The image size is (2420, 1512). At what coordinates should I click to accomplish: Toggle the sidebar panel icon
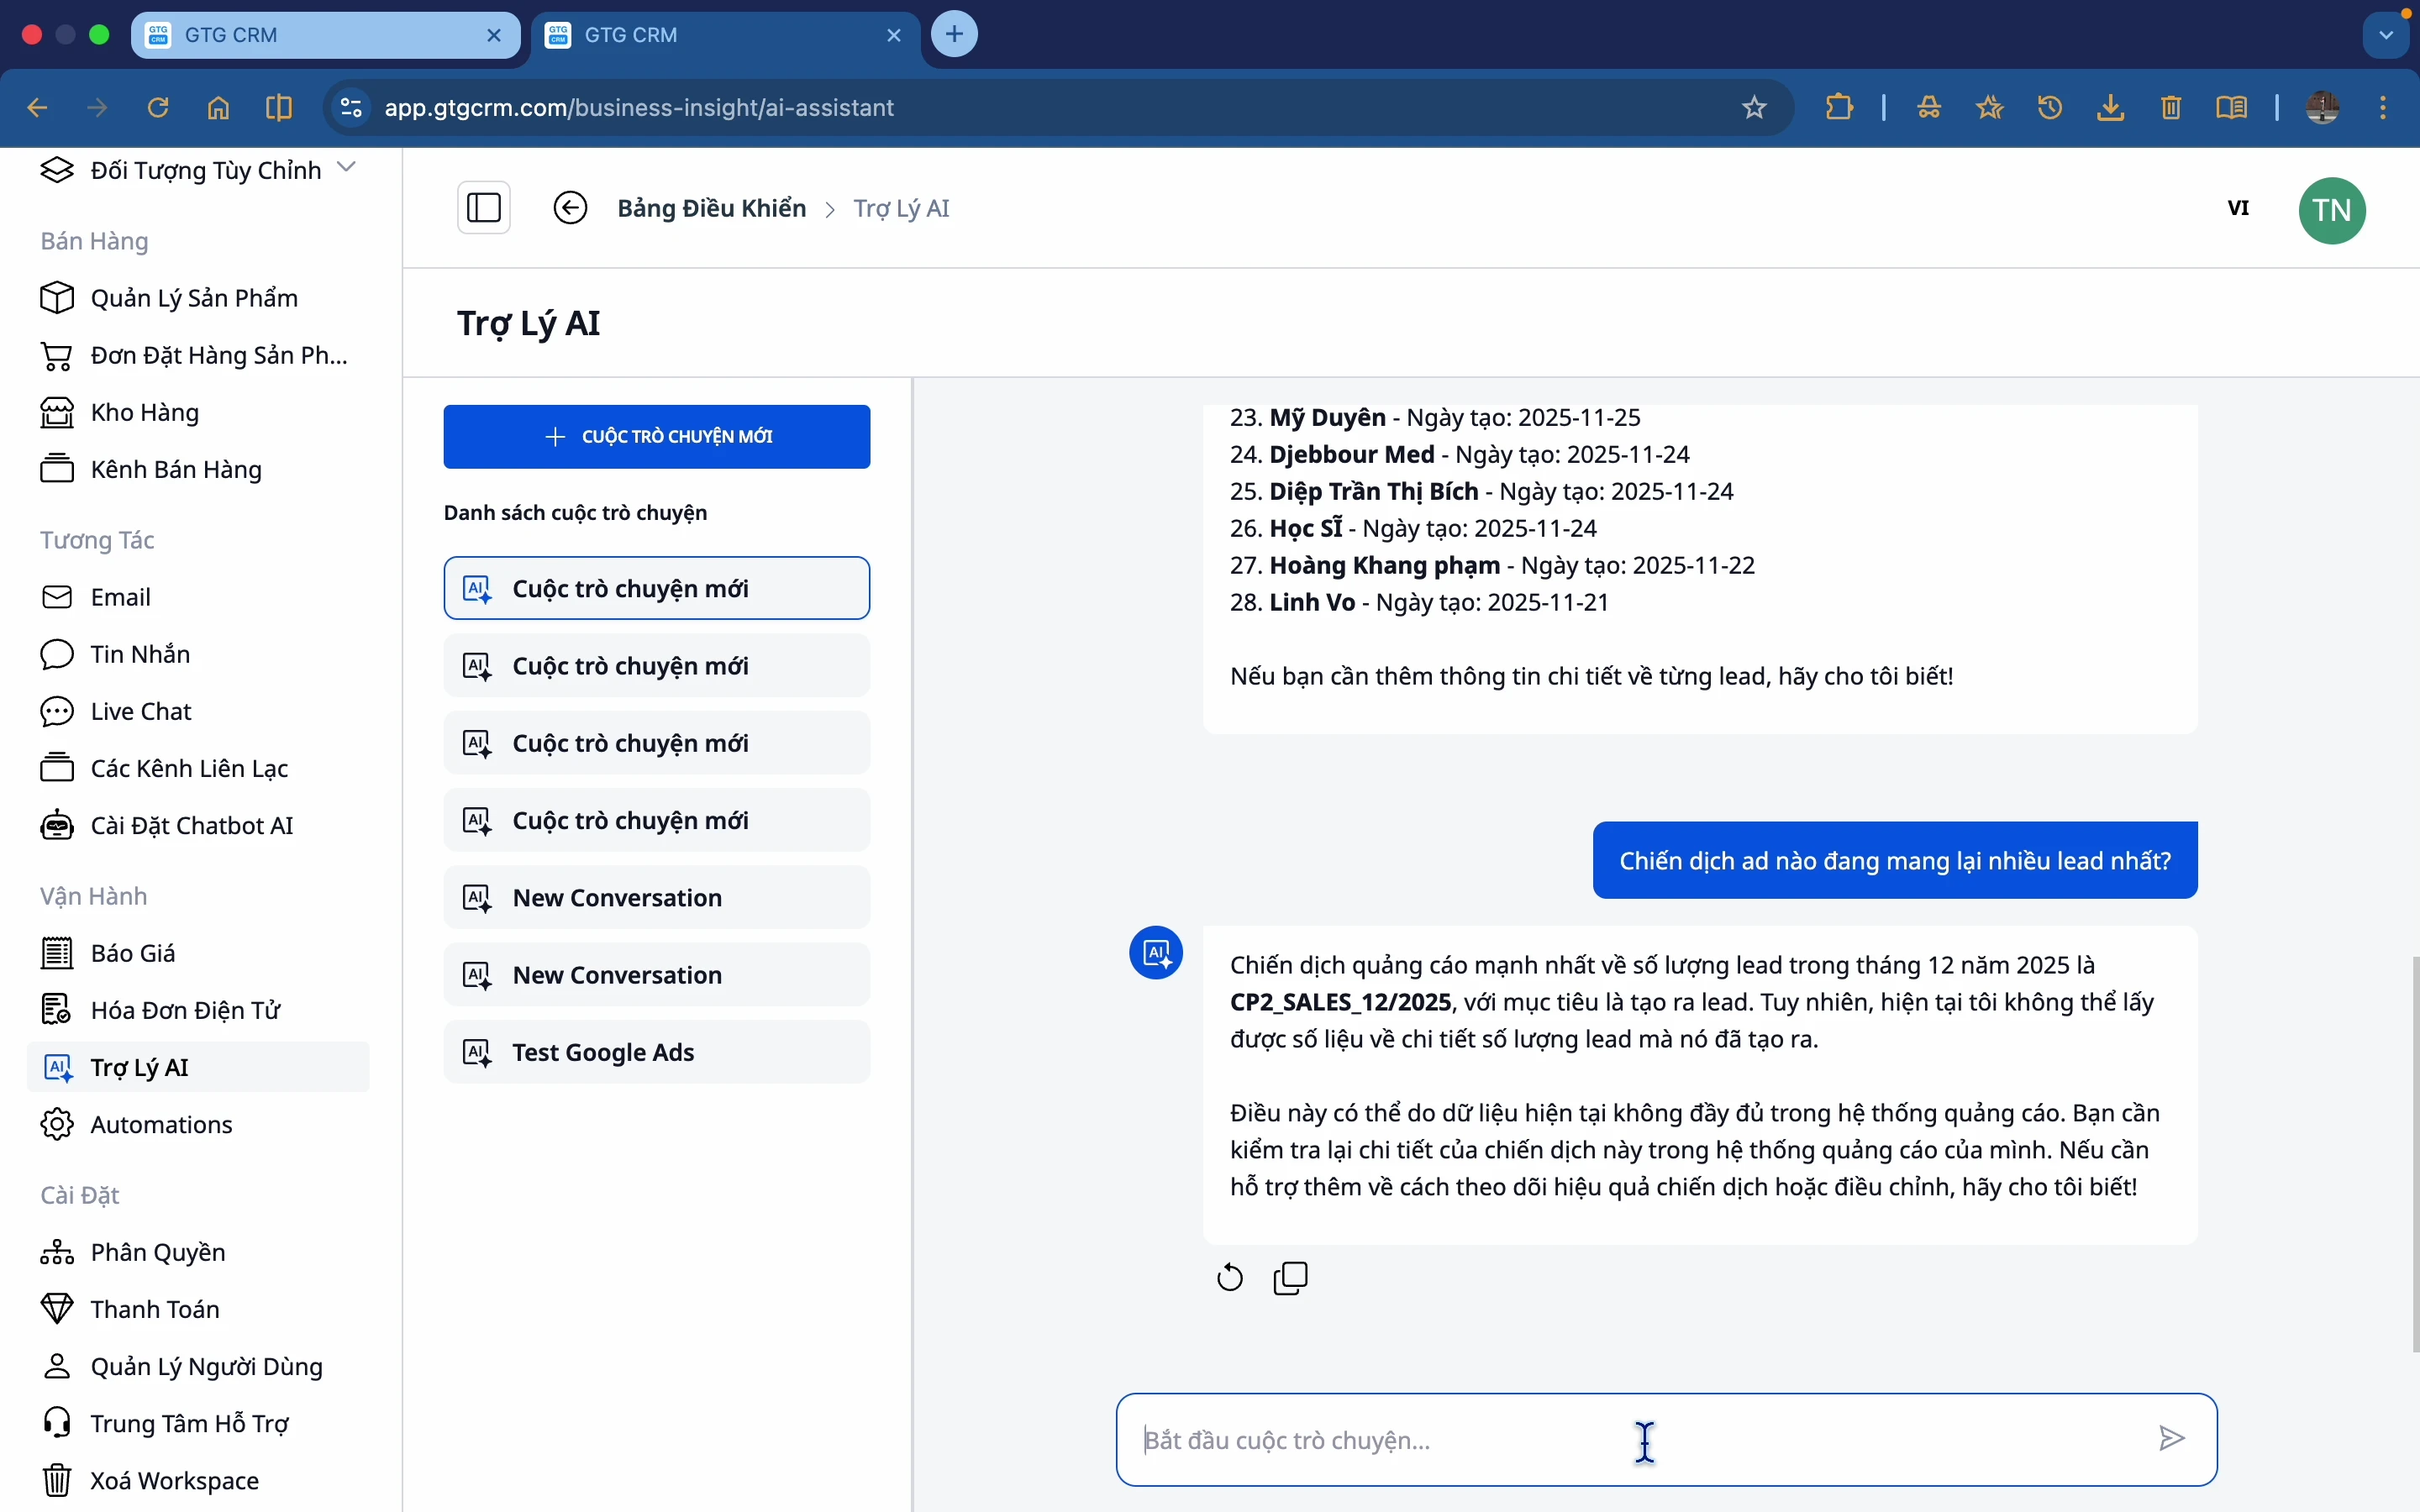(484, 208)
